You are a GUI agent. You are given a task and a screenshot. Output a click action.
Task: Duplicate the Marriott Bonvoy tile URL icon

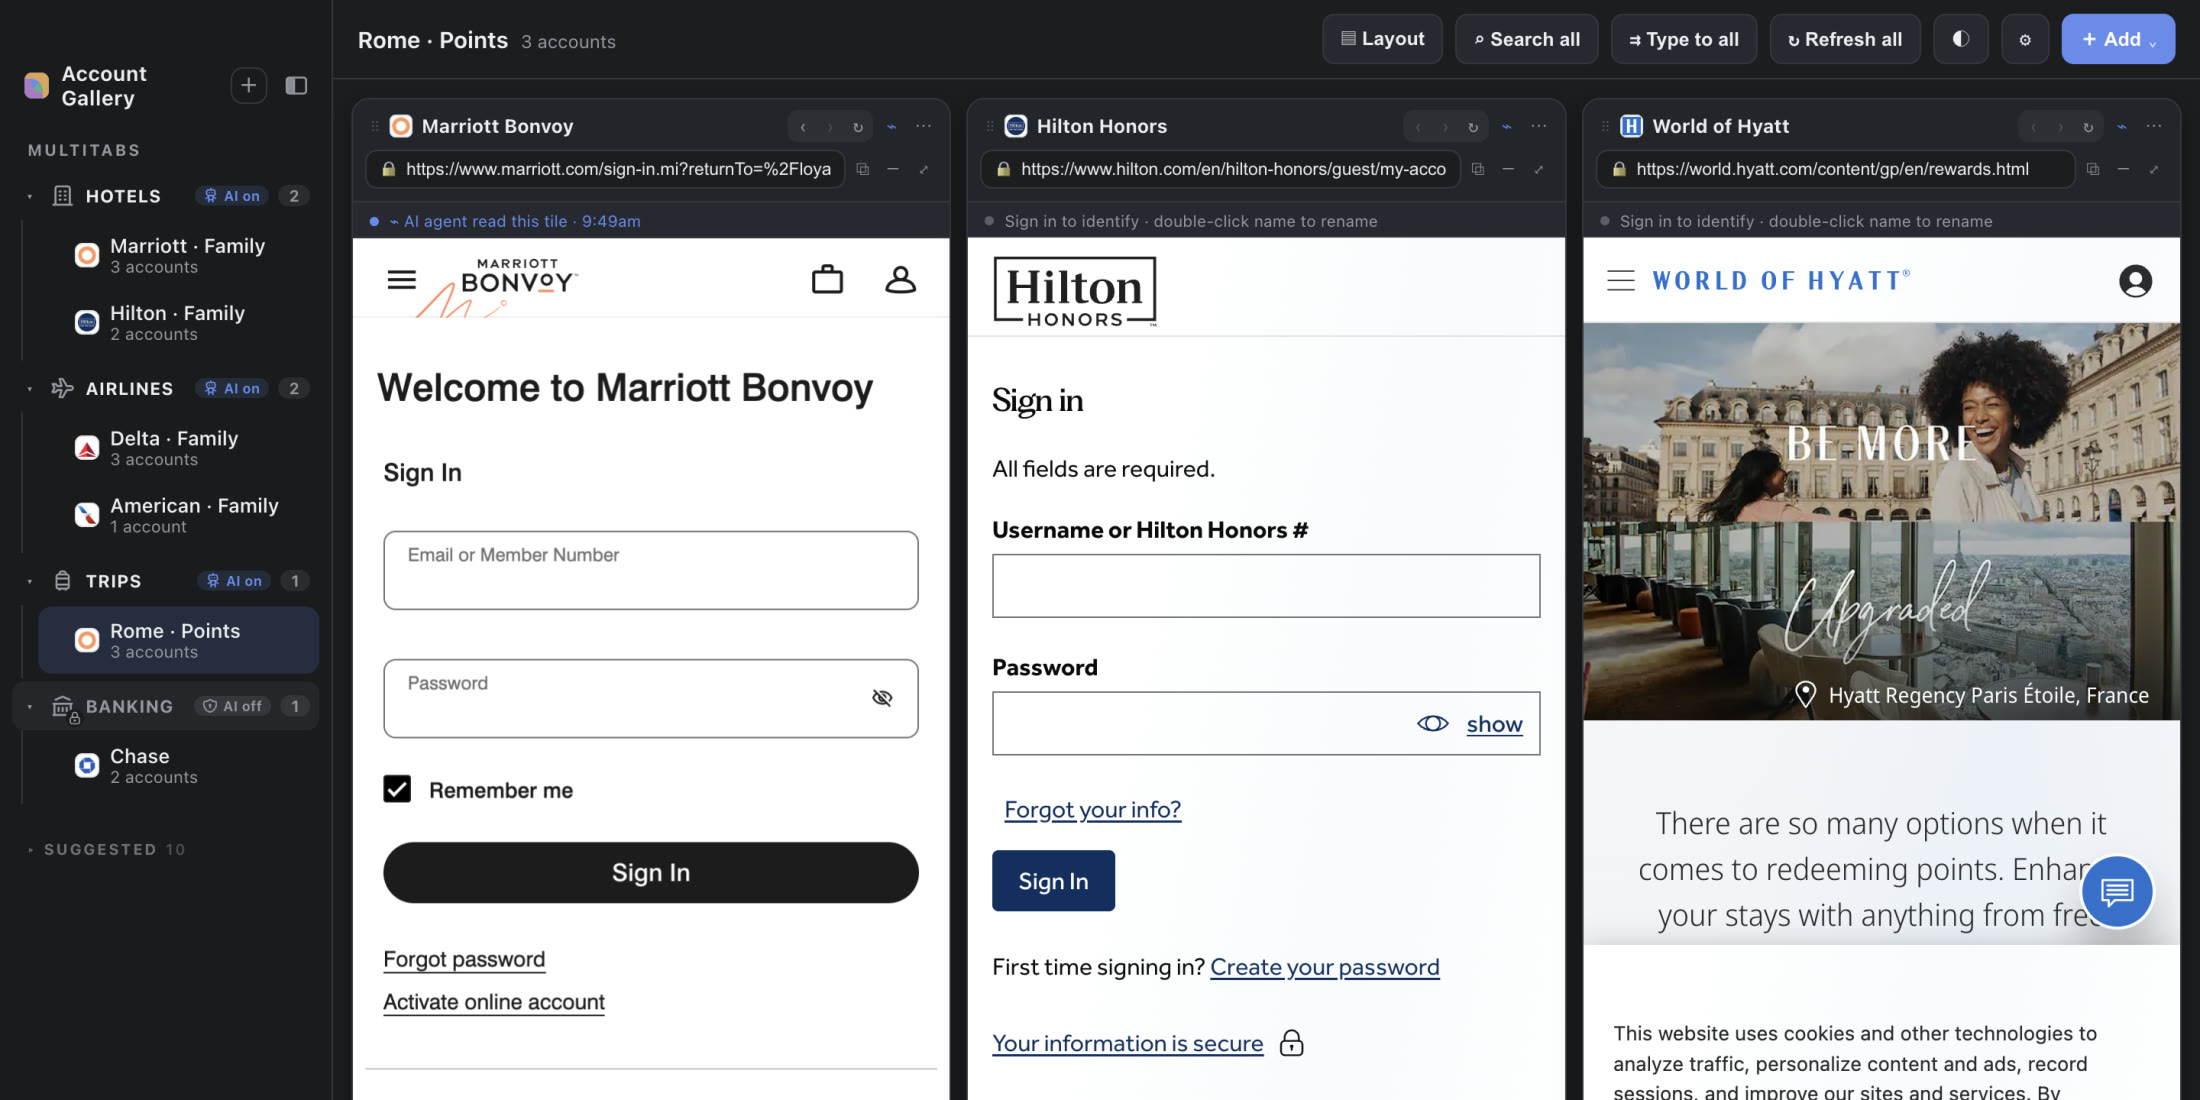862,169
